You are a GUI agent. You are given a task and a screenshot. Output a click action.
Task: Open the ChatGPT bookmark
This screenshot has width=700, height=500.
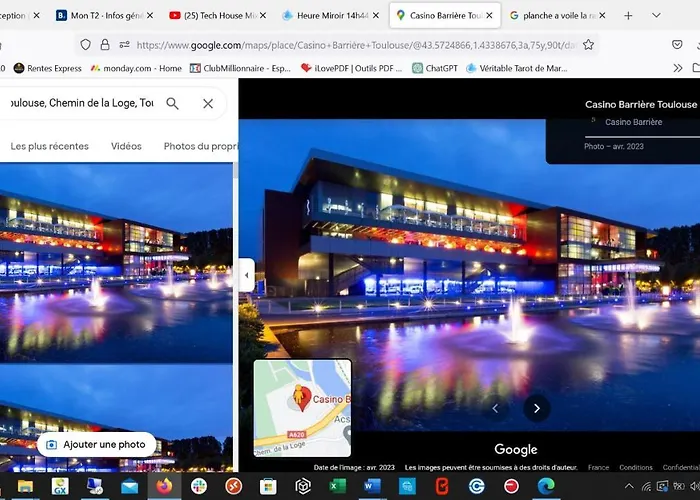tap(435, 68)
